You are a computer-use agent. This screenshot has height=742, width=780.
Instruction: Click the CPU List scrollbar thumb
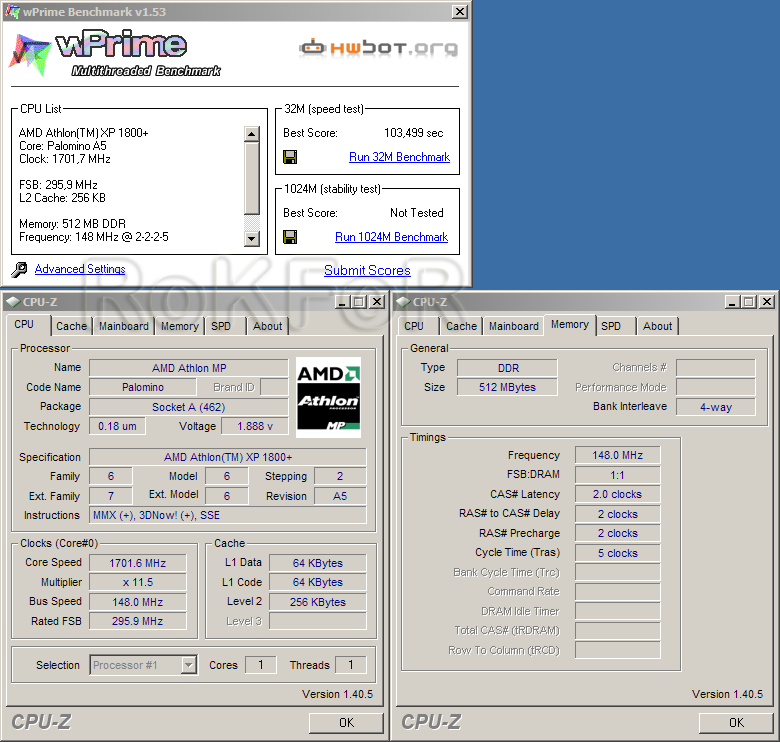[x=252, y=178]
